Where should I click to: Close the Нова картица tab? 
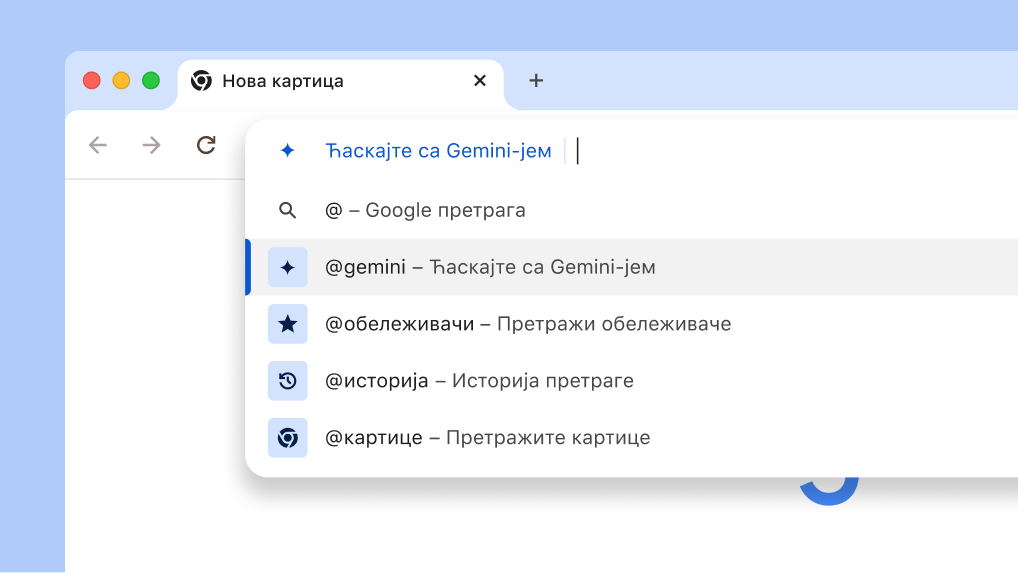(x=480, y=80)
